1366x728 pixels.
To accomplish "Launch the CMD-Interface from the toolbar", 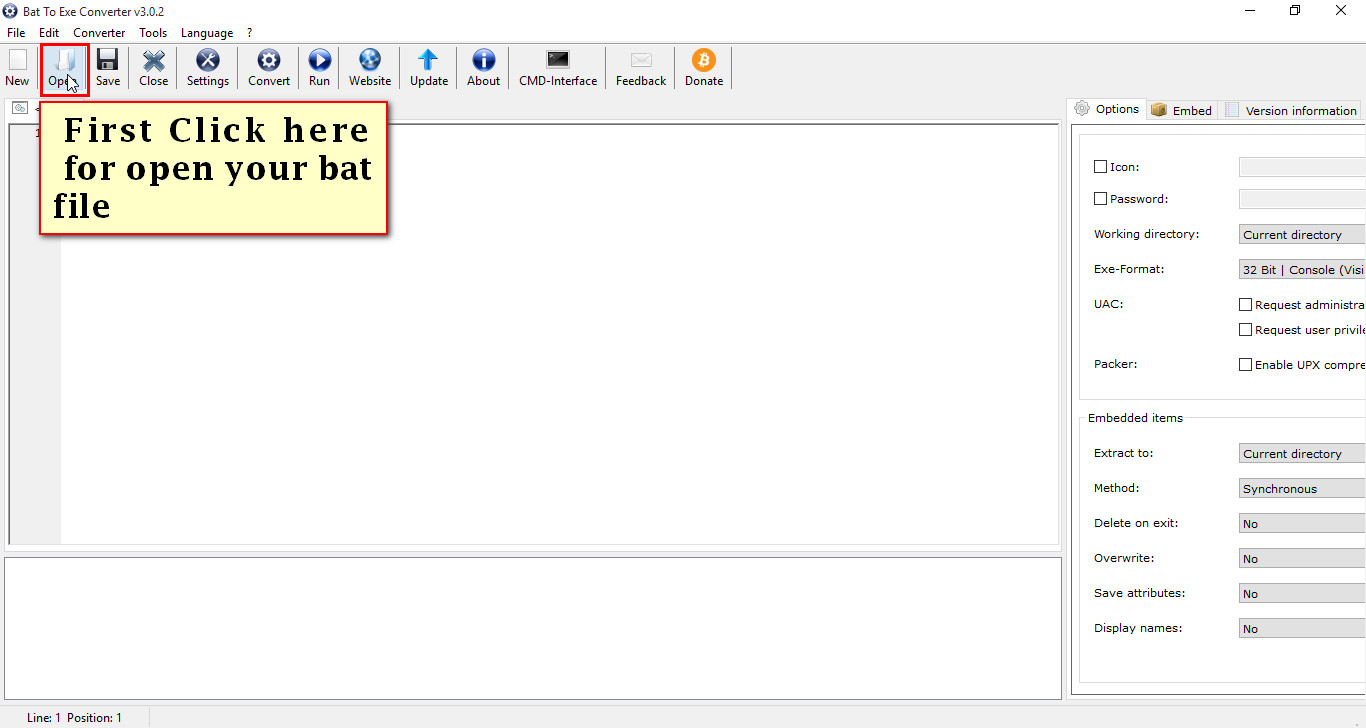I will 558,68.
